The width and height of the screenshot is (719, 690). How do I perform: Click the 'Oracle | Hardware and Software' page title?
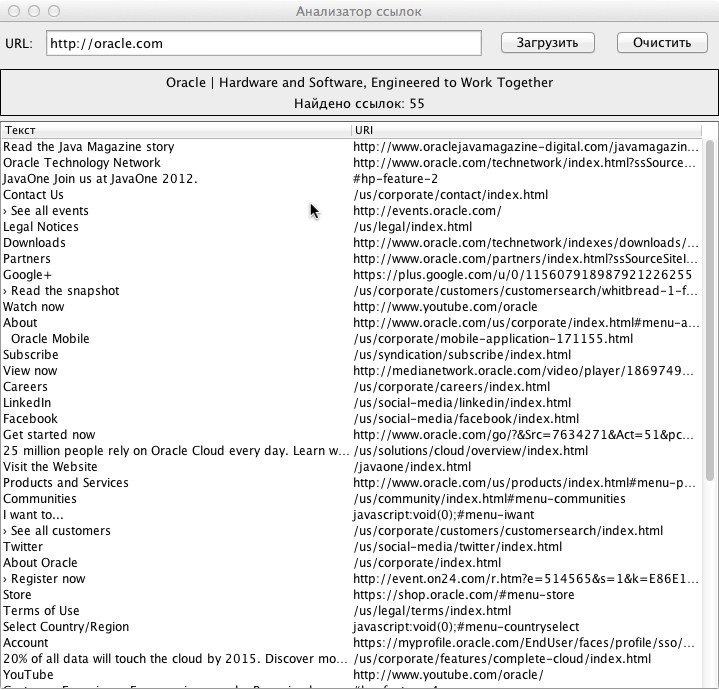click(360, 83)
